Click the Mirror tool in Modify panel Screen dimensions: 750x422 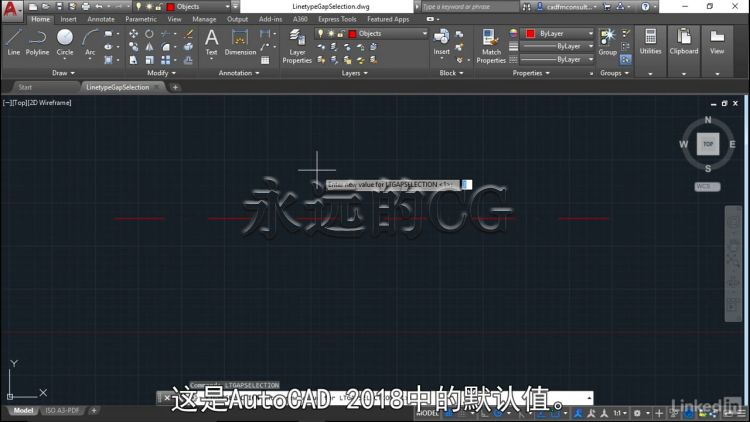pos(149,47)
